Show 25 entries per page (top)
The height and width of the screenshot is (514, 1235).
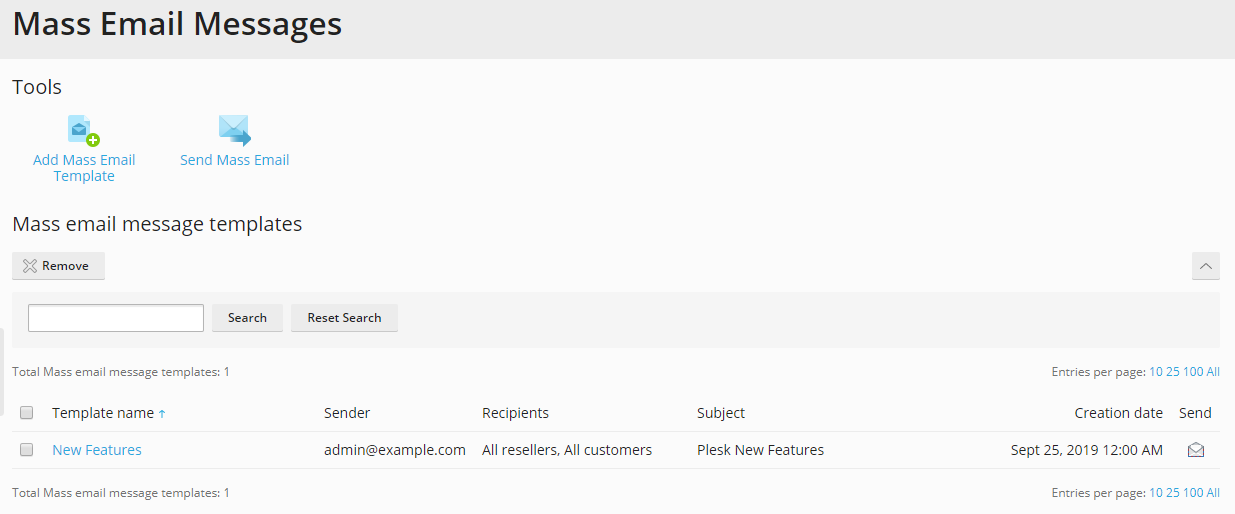click(x=1172, y=372)
